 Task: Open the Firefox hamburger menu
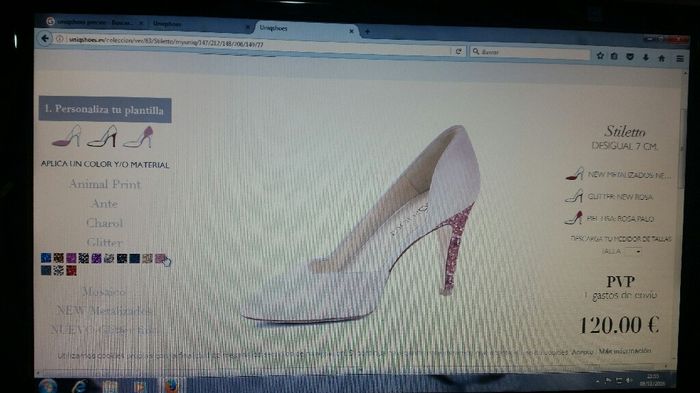pos(679,59)
